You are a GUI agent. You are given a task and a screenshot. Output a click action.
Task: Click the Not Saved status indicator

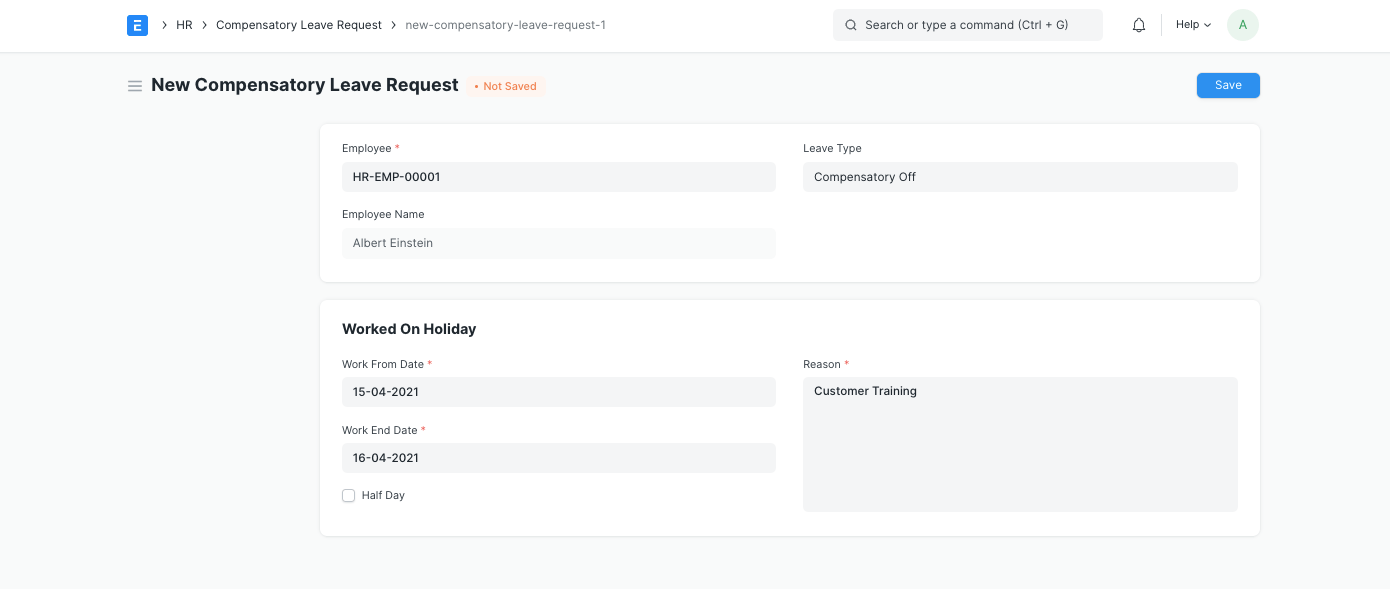[x=505, y=86]
